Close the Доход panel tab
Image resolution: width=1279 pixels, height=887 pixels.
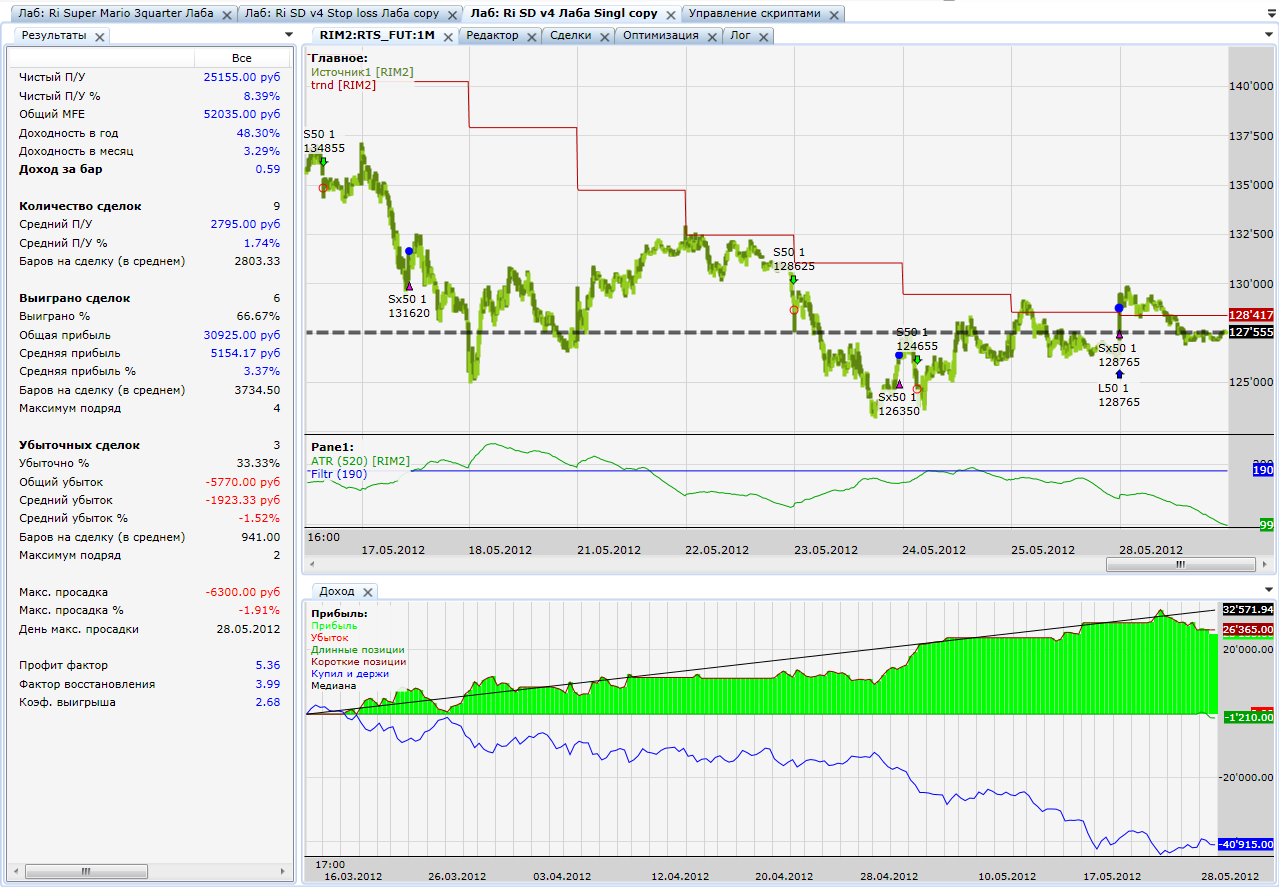point(367,592)
